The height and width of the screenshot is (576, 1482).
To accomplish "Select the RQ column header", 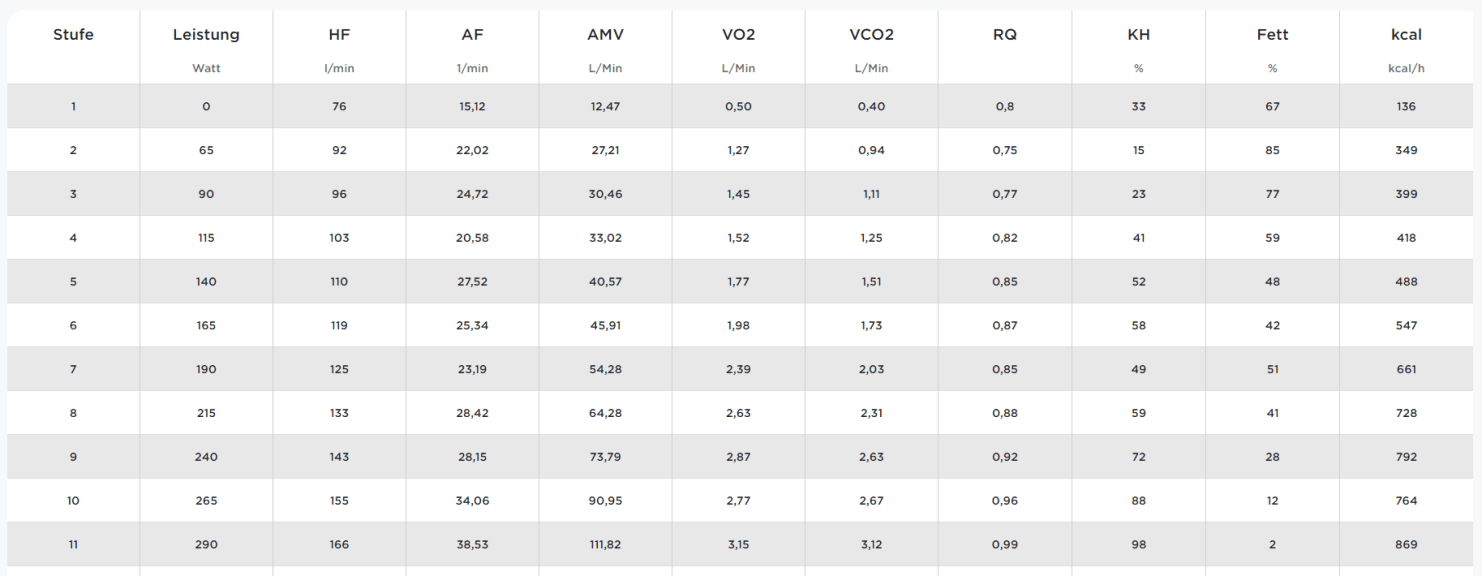I will tap(1005, 35).
